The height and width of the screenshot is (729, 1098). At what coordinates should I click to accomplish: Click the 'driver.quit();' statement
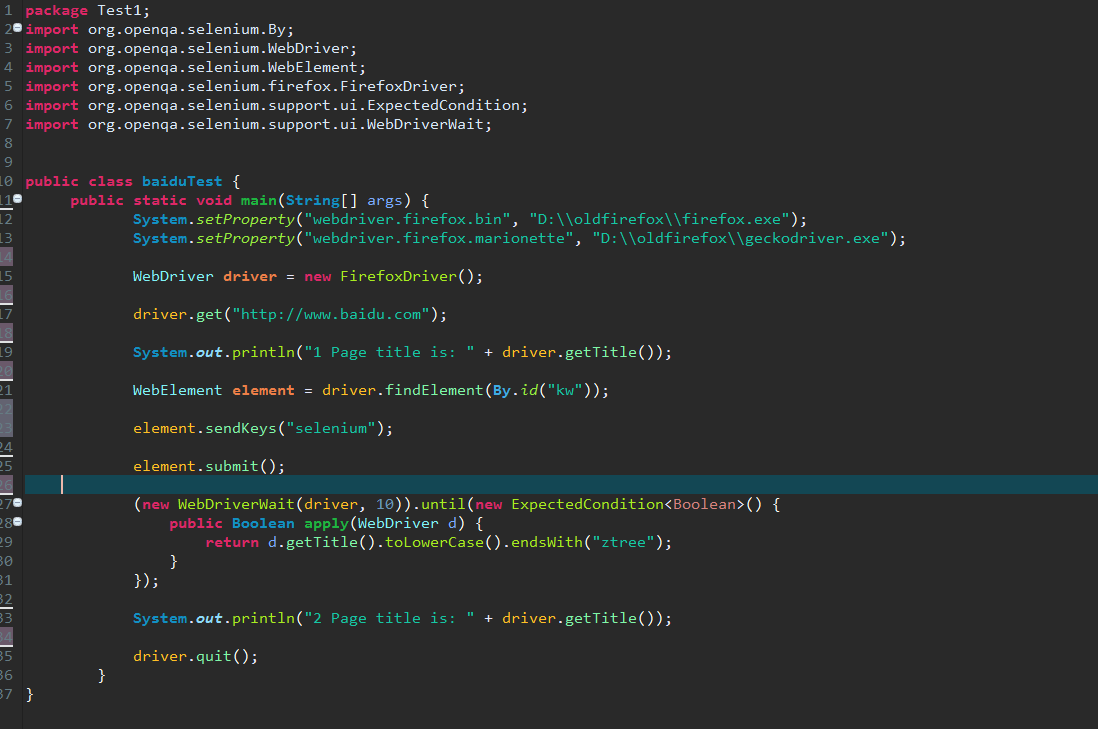[195, 656]
